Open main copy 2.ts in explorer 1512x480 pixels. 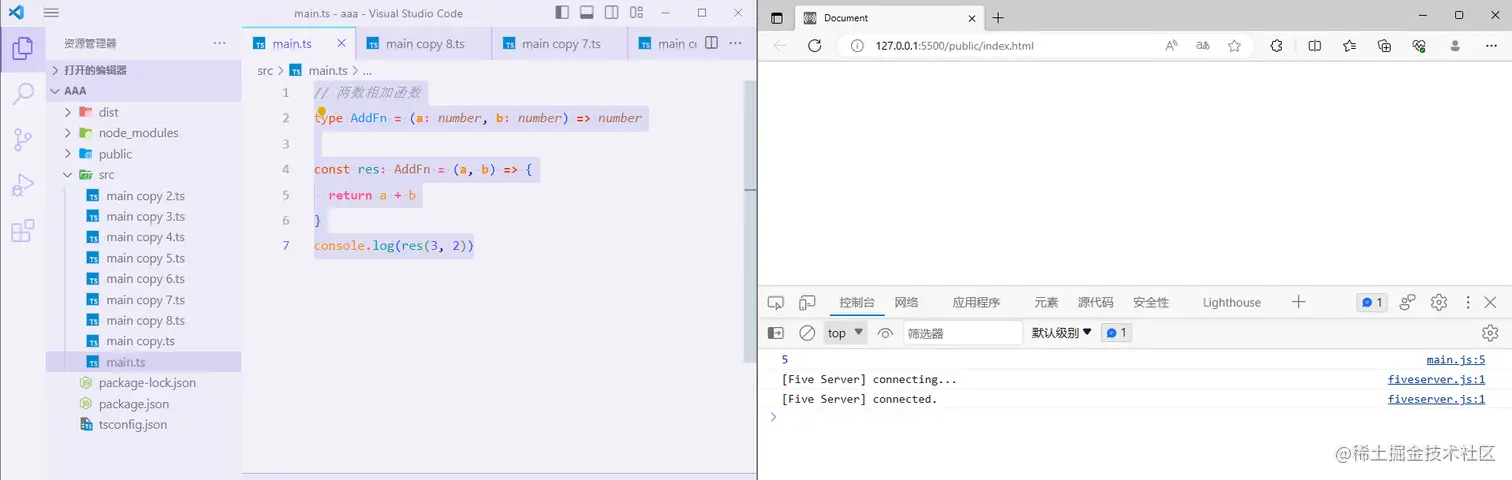143,196
